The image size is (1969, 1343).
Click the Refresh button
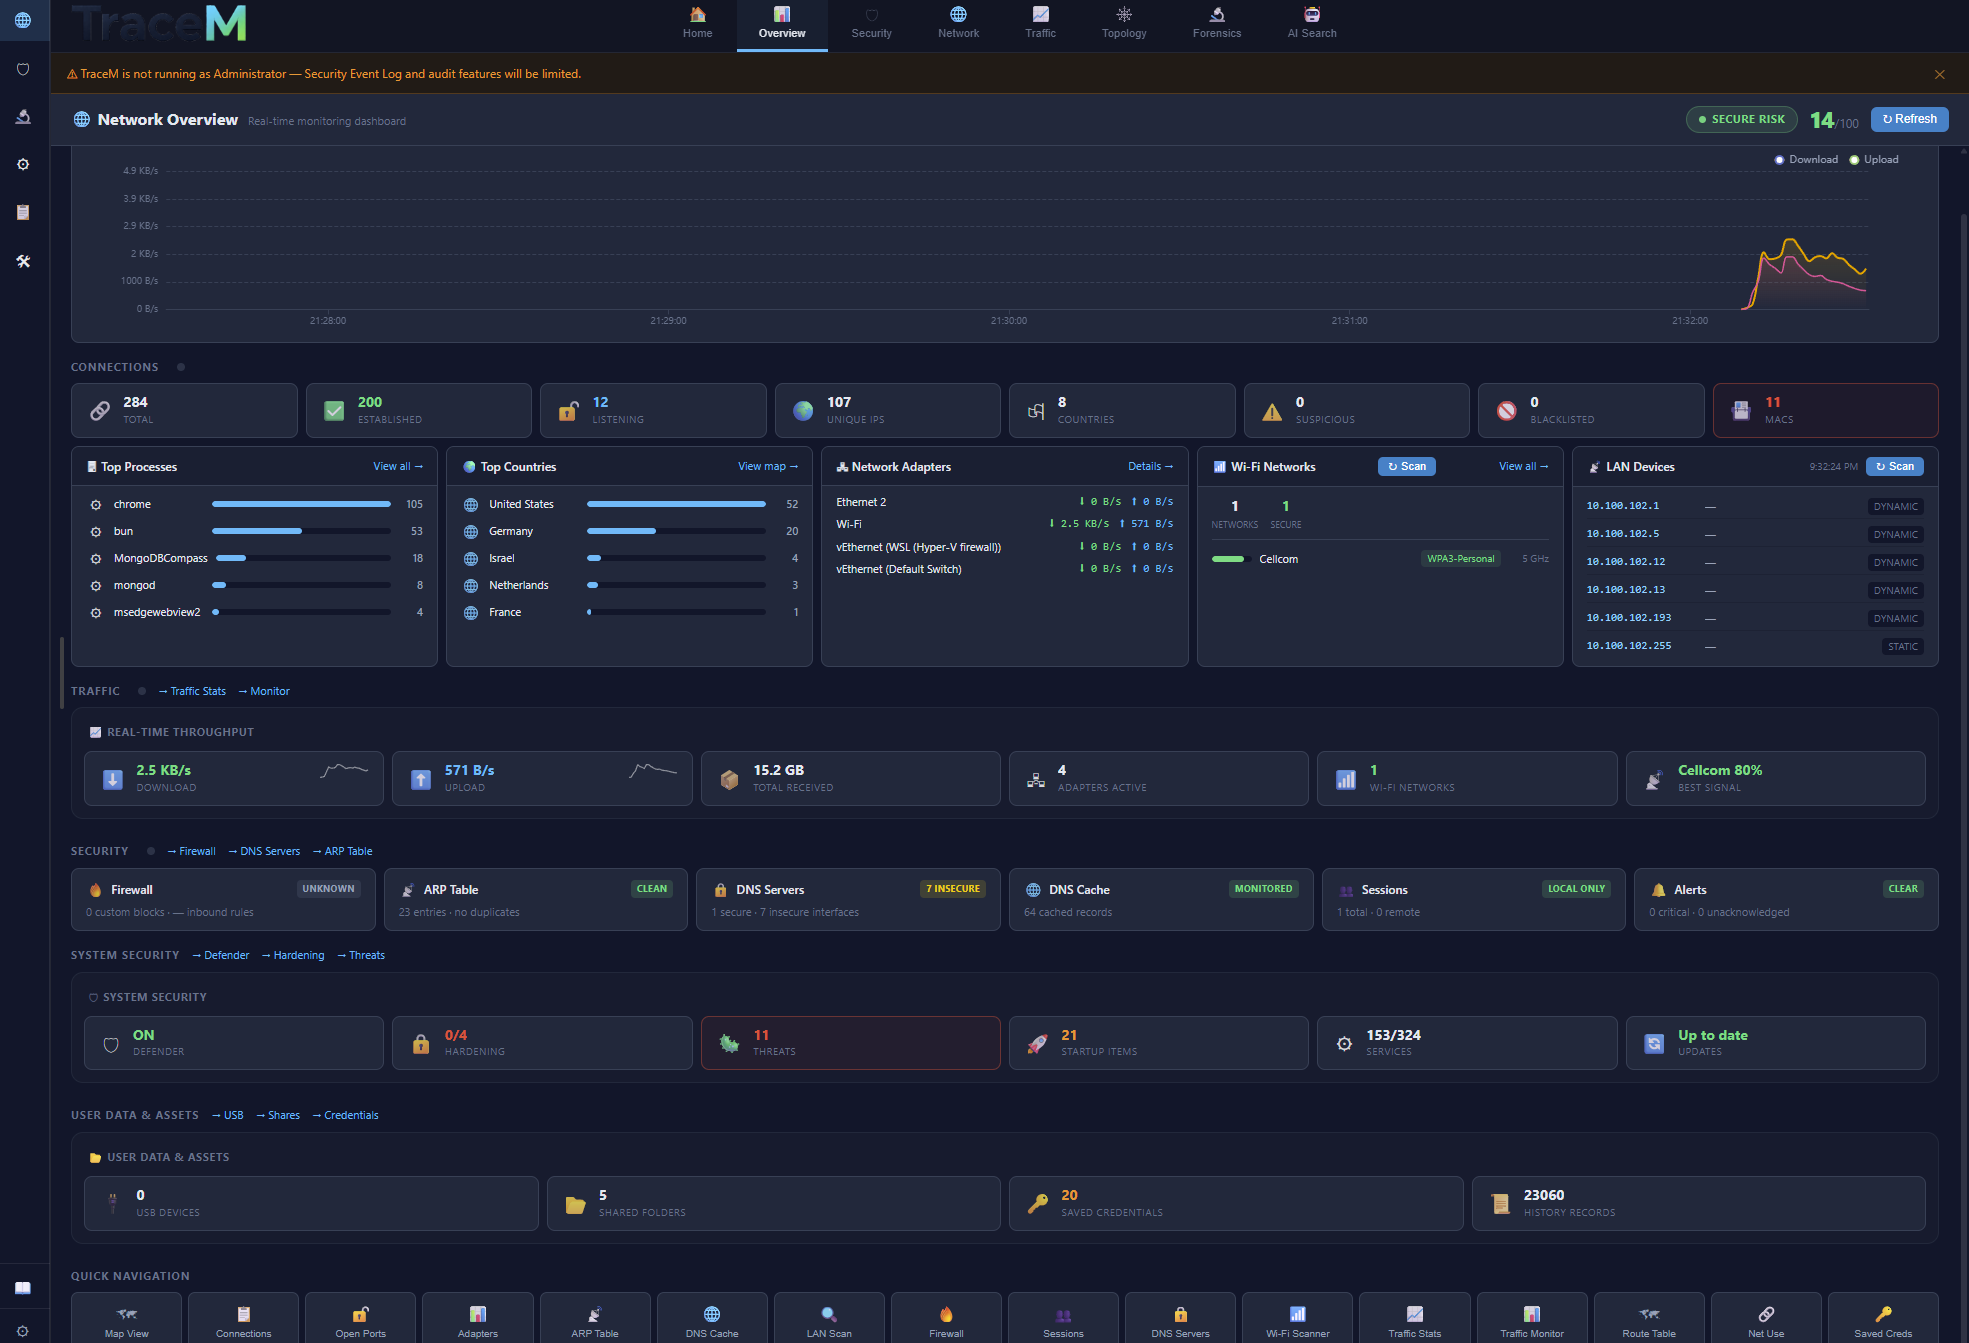pos(1909,119)
